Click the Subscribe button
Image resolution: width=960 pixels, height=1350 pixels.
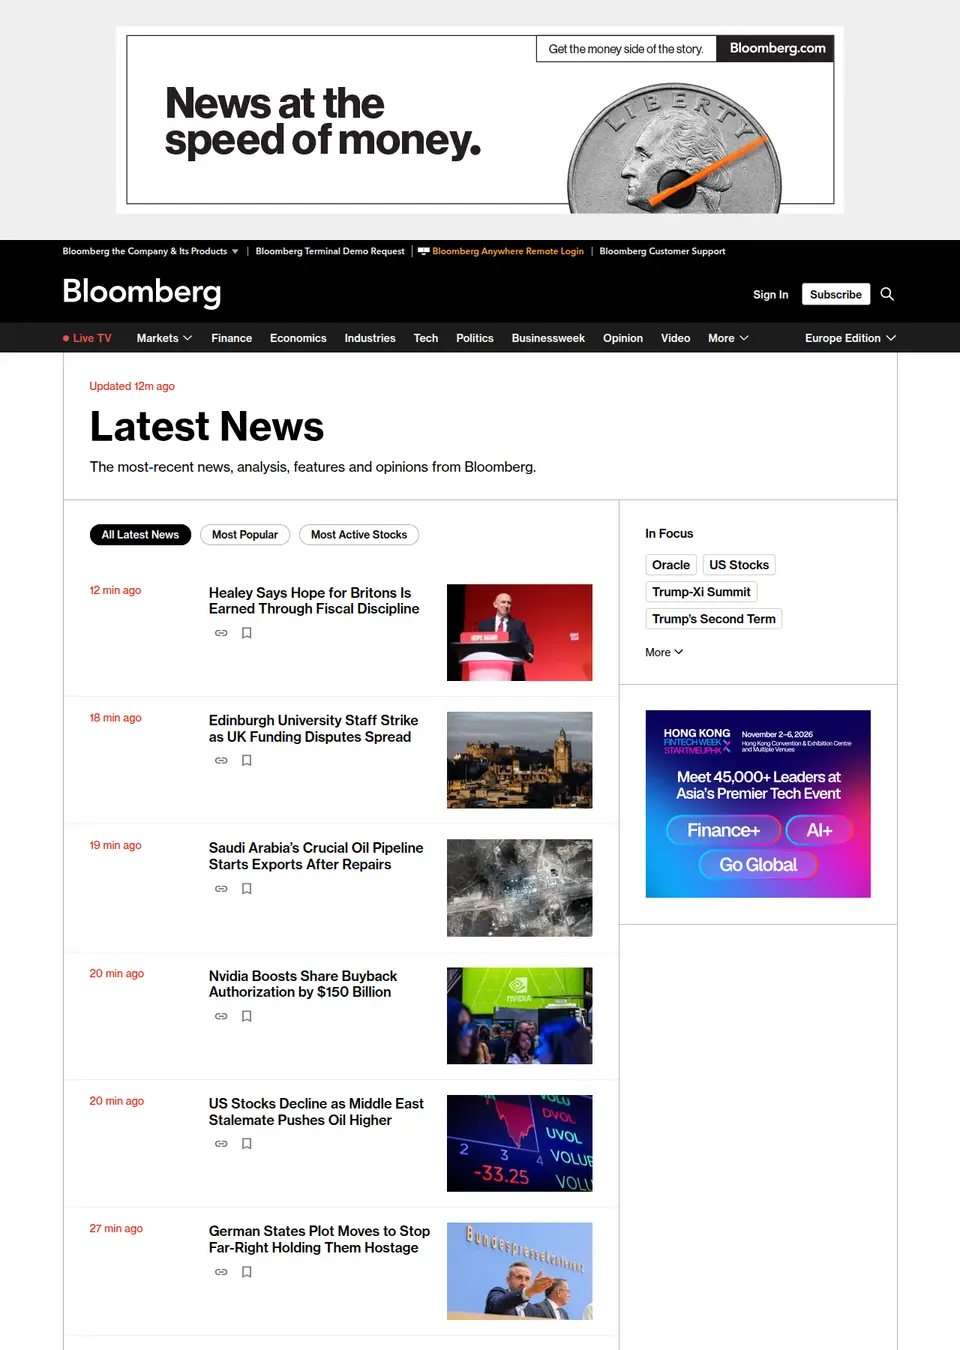tap(836, 294)
